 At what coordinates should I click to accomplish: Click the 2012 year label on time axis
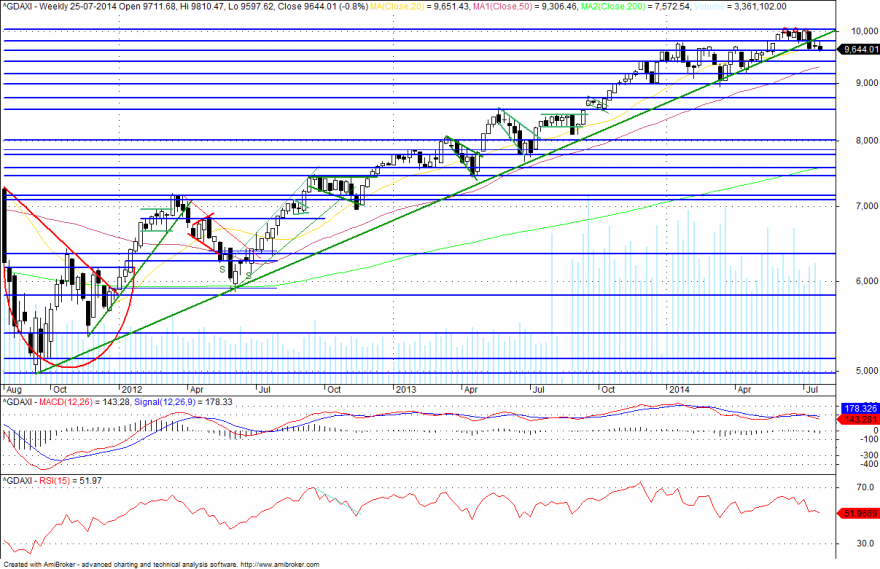(132, 389)
